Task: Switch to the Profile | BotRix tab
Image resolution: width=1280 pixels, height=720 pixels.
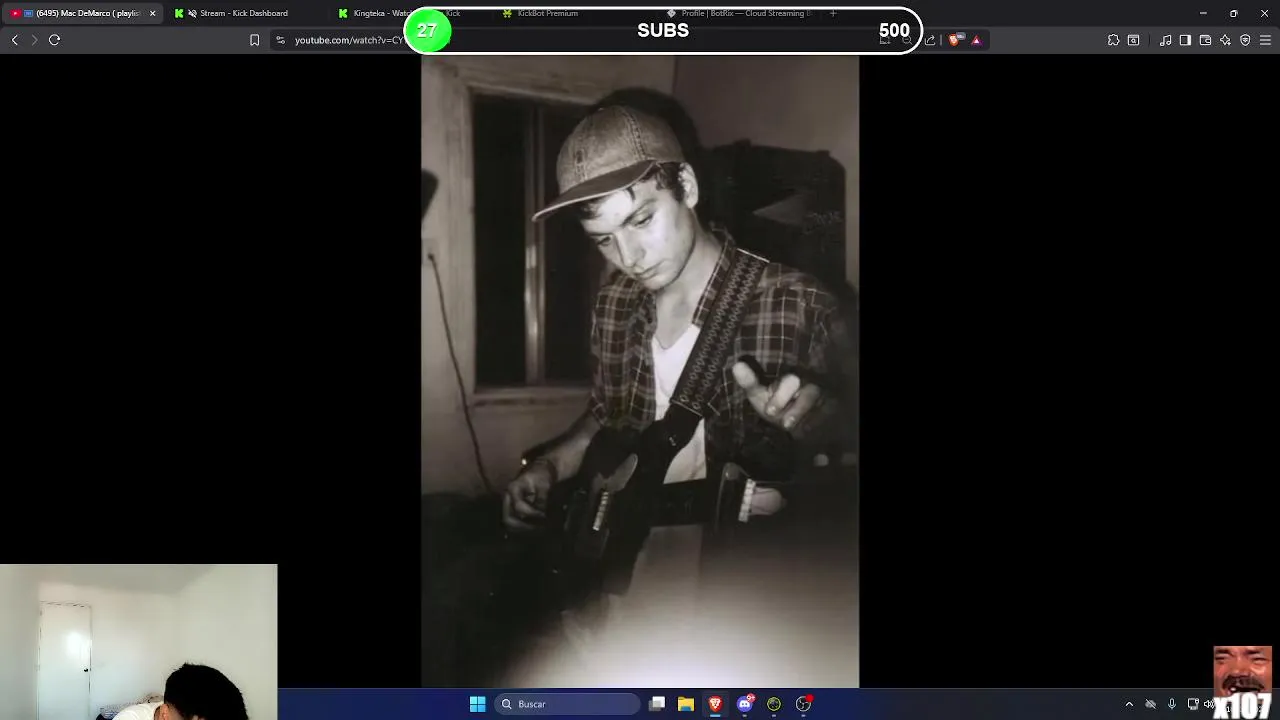Action: pos(740,13)
